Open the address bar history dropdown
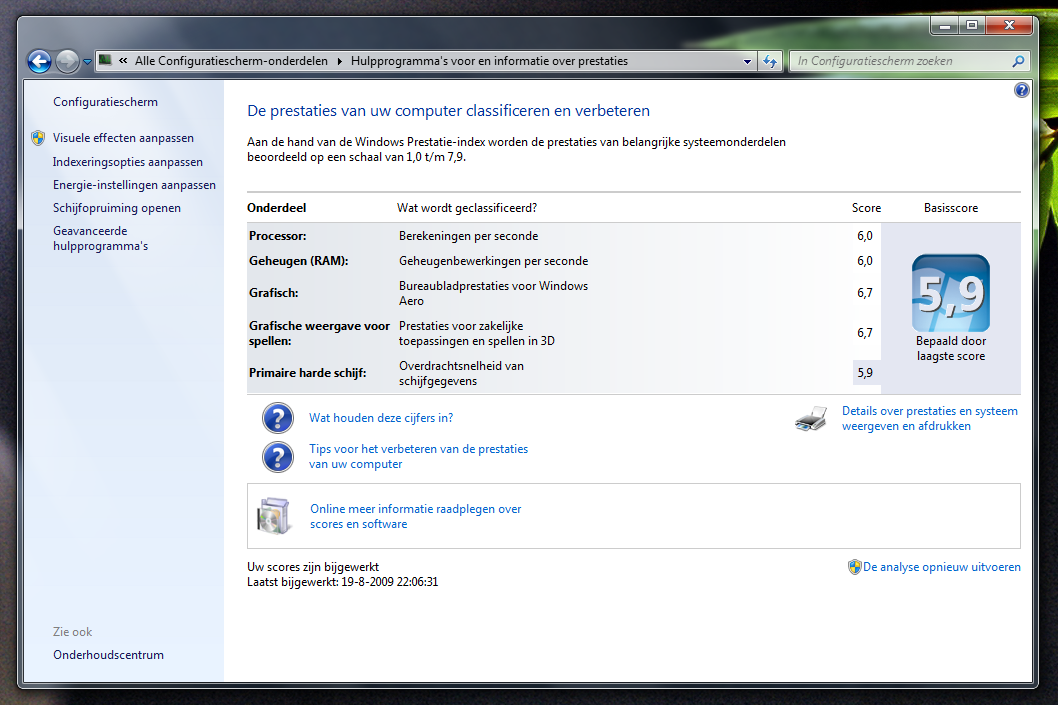The image size is (1058, 705). pos(747,61)
